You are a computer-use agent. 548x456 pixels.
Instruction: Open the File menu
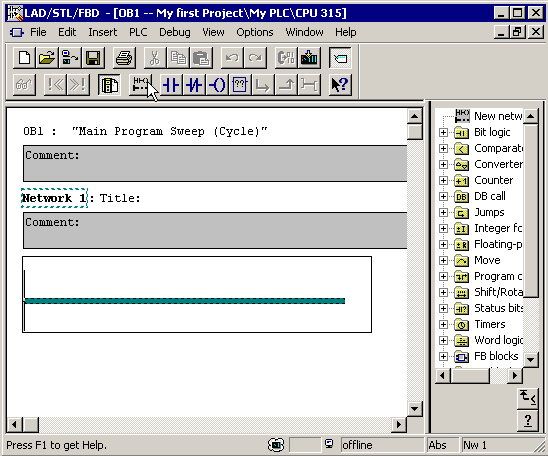38,32
